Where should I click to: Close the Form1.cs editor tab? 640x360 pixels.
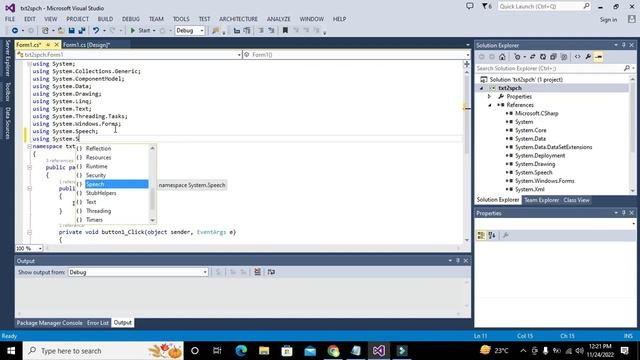(57, 44)
